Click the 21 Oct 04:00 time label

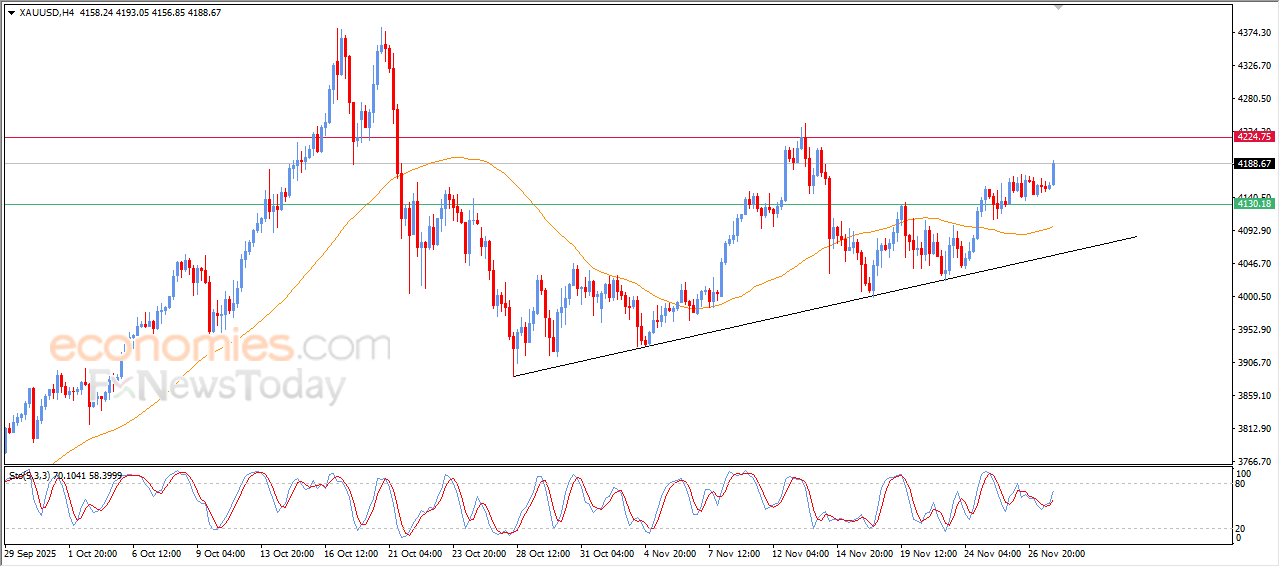pos(416,553)
